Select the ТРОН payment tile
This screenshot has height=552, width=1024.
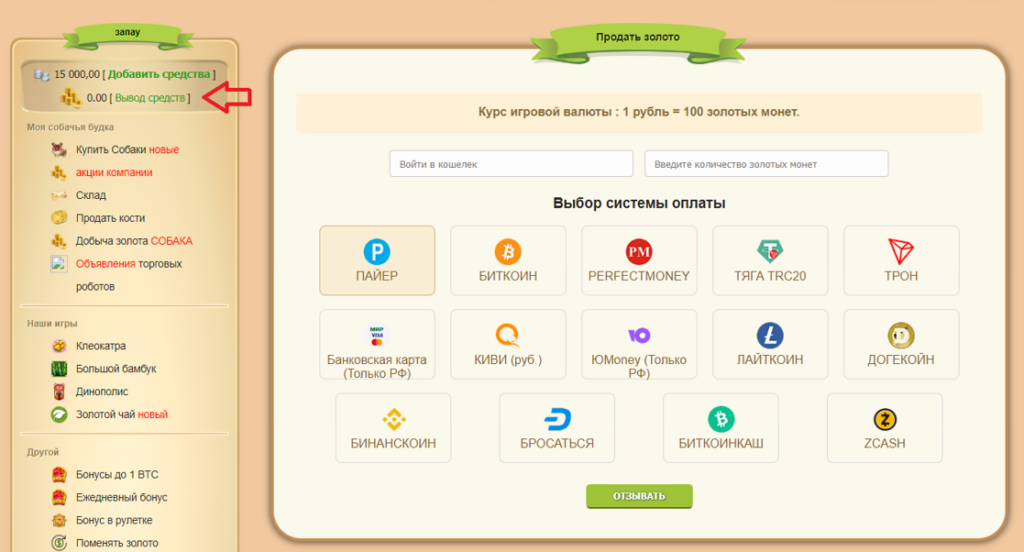901,261
